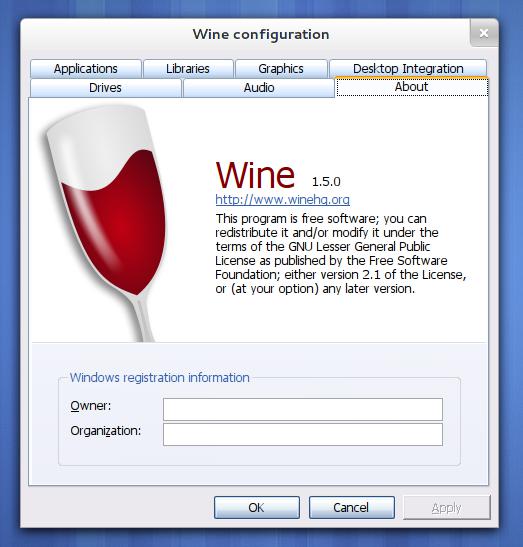Switch to the Audio tab
The height and width of the screenshot is (547, 523).
(x=259, y=88)
